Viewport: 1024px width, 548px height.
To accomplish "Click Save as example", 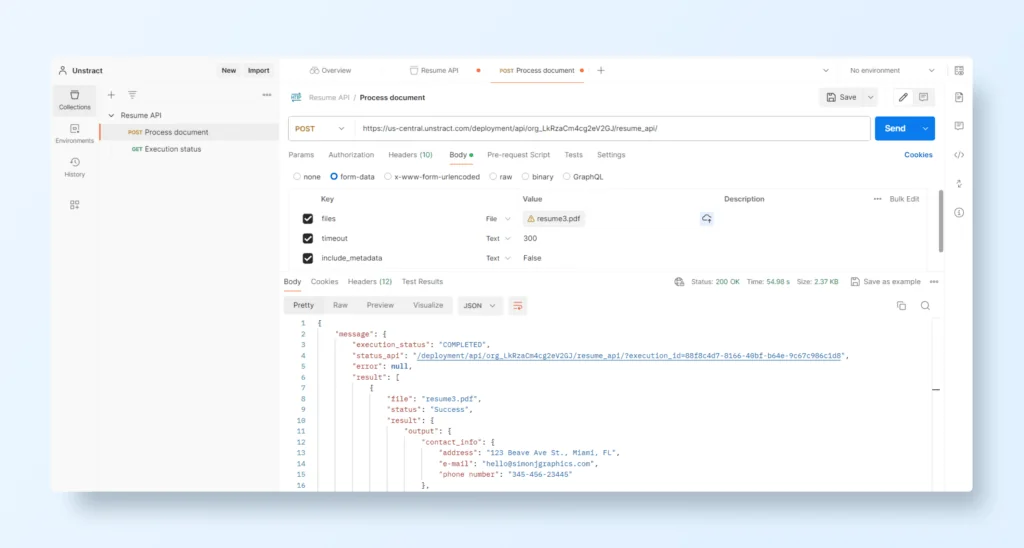I will click(x=886, y=282).
